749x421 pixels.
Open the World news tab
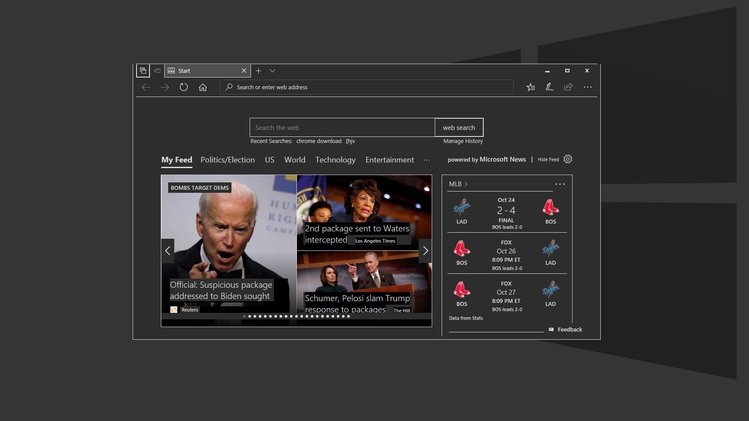(295, 160)
